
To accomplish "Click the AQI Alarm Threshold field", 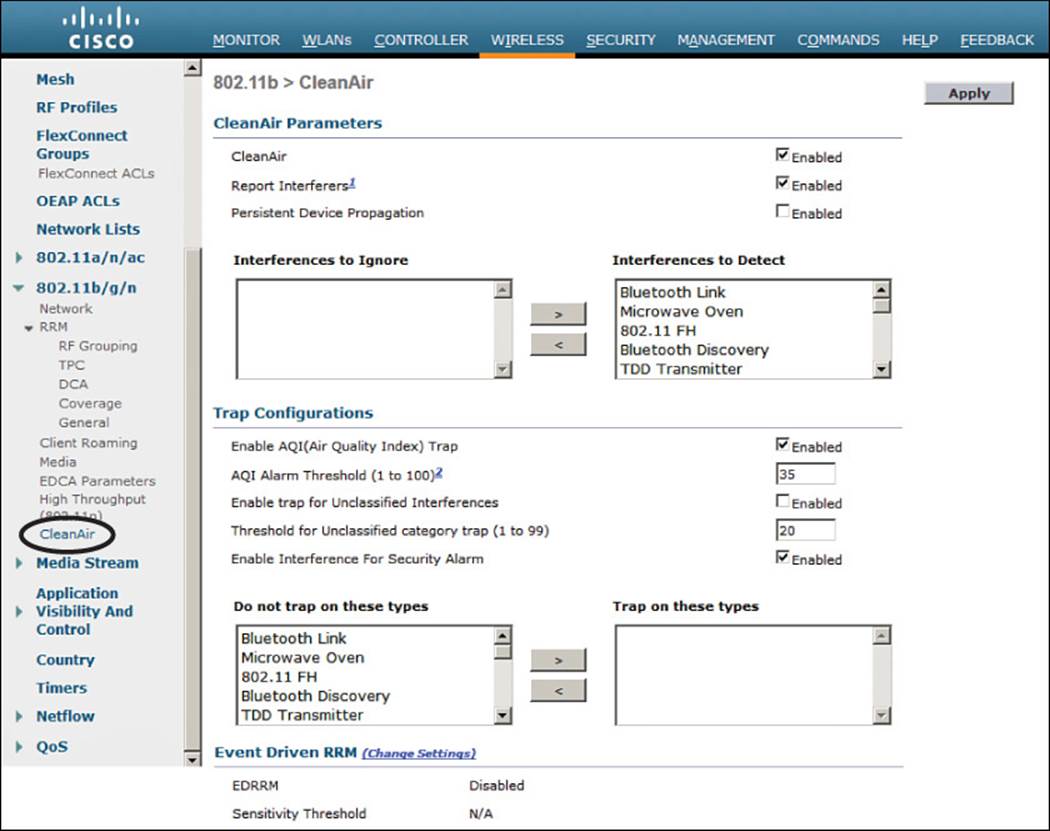I will [x=806, y=474].
